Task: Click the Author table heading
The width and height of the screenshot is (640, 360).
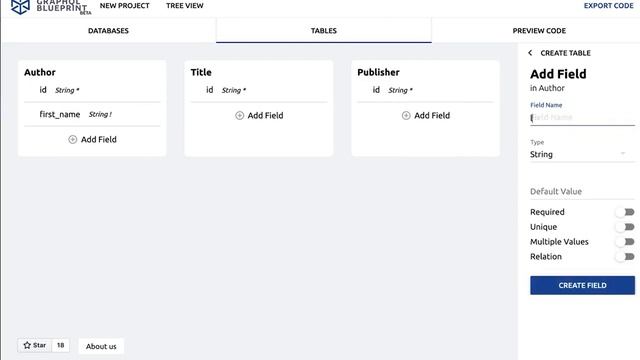Action: [40, 72]
